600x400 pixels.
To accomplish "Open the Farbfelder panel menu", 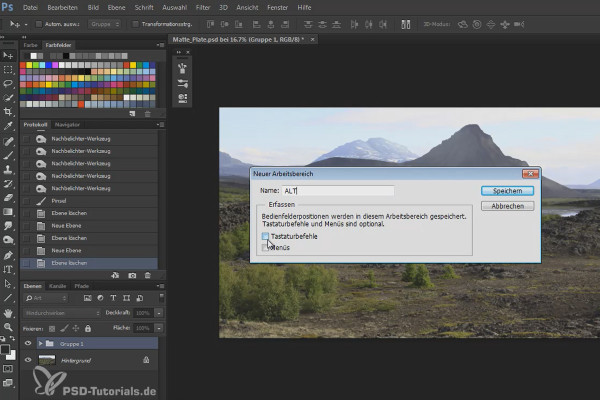I will [161, 45].
